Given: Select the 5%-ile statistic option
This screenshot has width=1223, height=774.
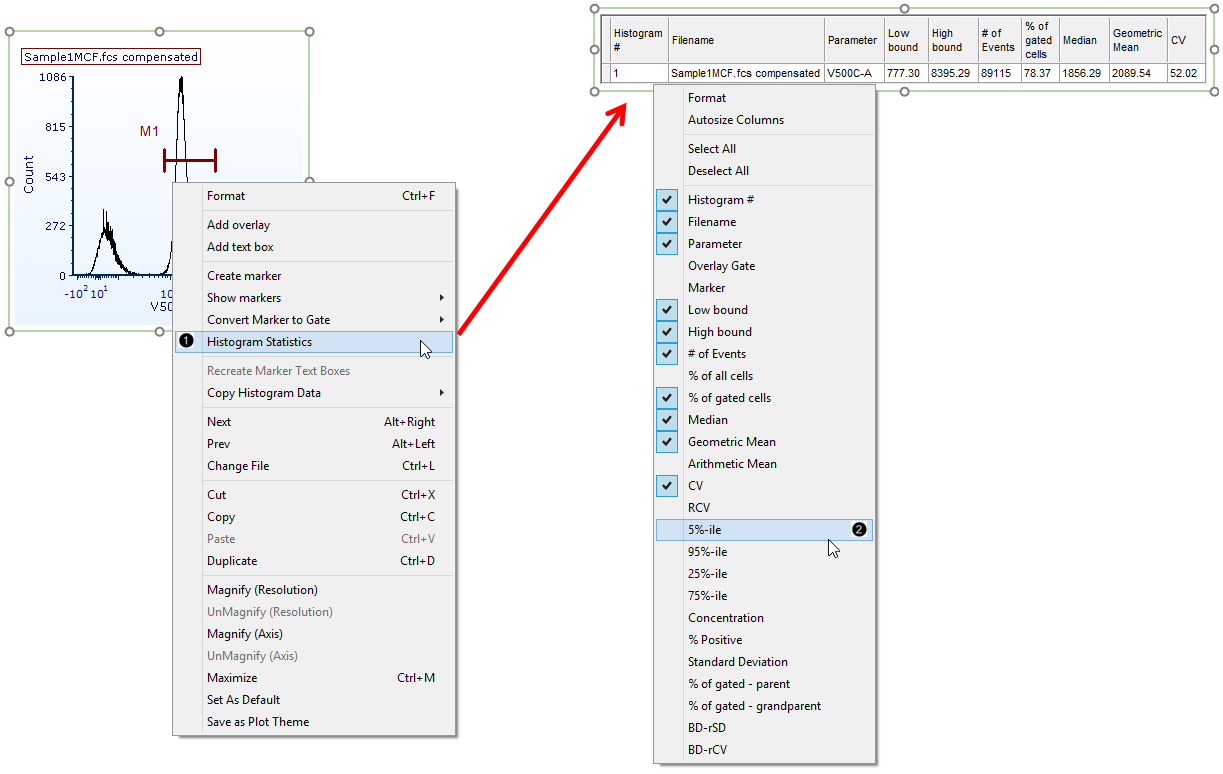Looking at the screenshot, I should (x=704, y=530).
